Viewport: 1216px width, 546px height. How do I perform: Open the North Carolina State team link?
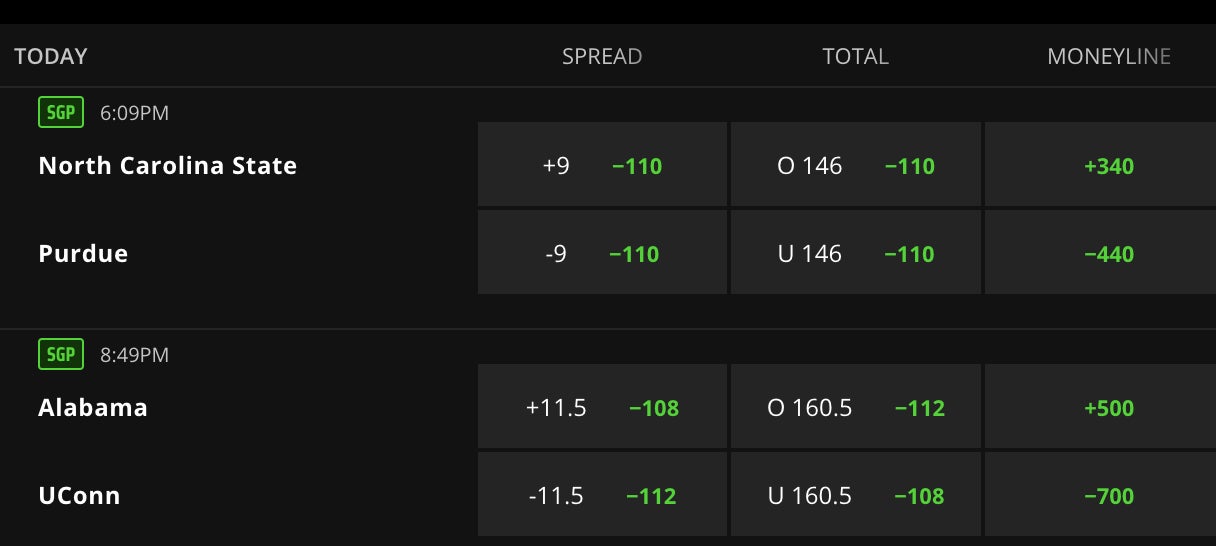pyautogui.click(x=167, y=165)
